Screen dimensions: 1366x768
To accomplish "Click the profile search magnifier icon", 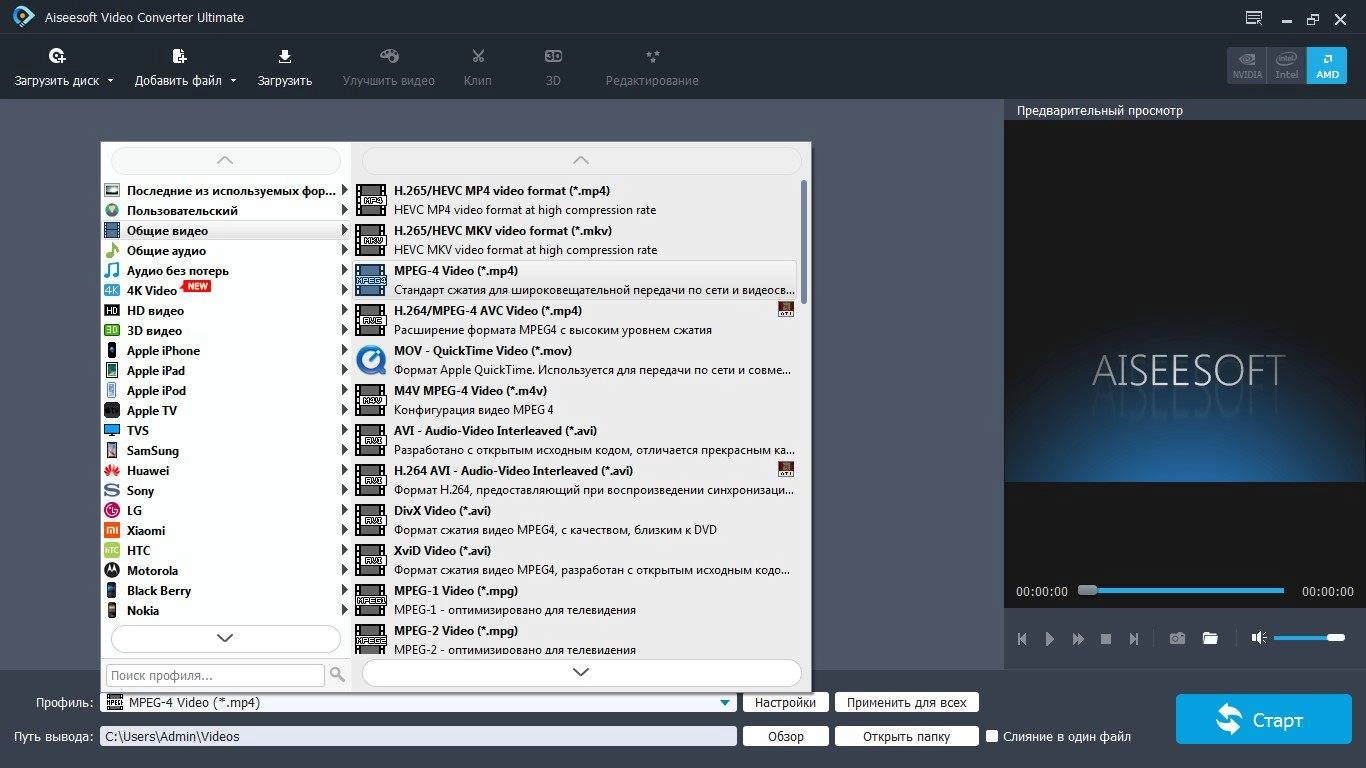I will [337, 675].
